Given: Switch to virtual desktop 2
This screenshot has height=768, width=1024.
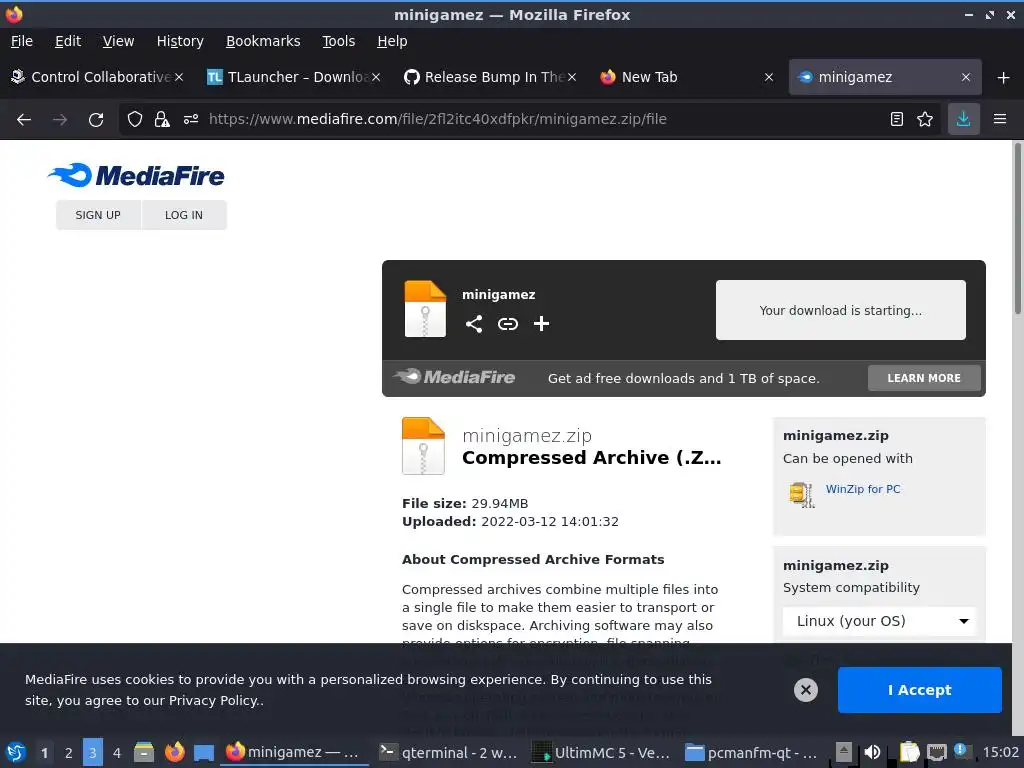Looking at the screenshot, I should pos(69,753).
